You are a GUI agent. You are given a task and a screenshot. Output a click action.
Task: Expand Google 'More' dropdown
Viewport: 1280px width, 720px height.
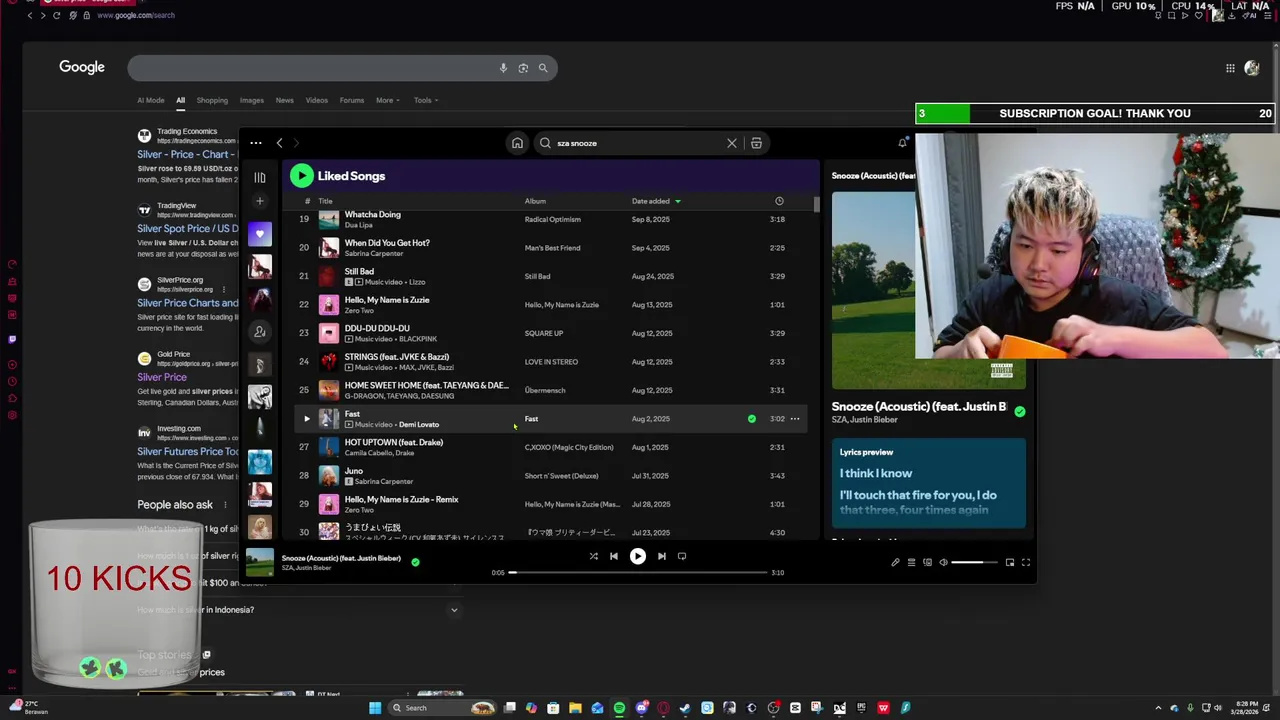[387, 100]
